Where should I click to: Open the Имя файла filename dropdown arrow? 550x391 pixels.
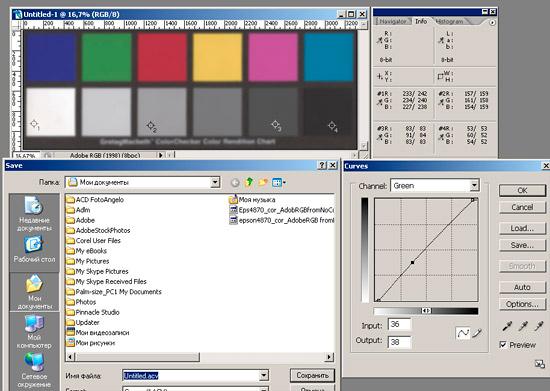click(x=264, y=376)
